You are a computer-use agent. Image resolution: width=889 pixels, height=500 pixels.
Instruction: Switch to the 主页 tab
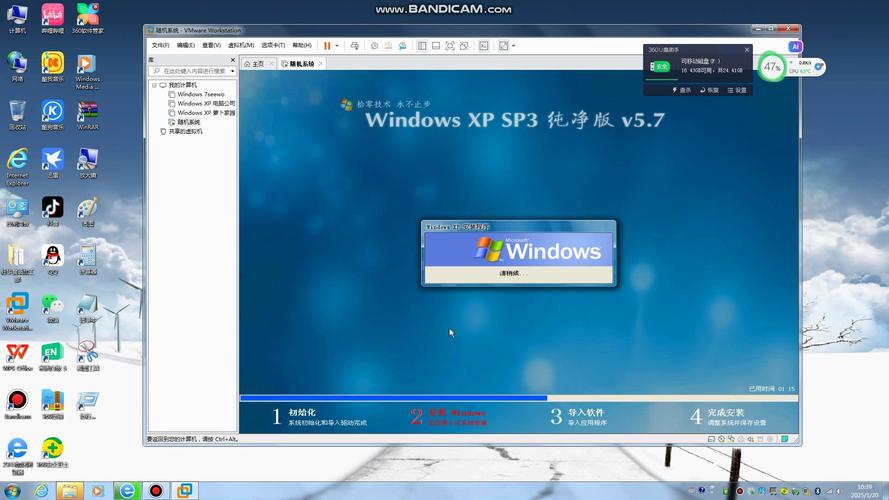tap(257, 64)
